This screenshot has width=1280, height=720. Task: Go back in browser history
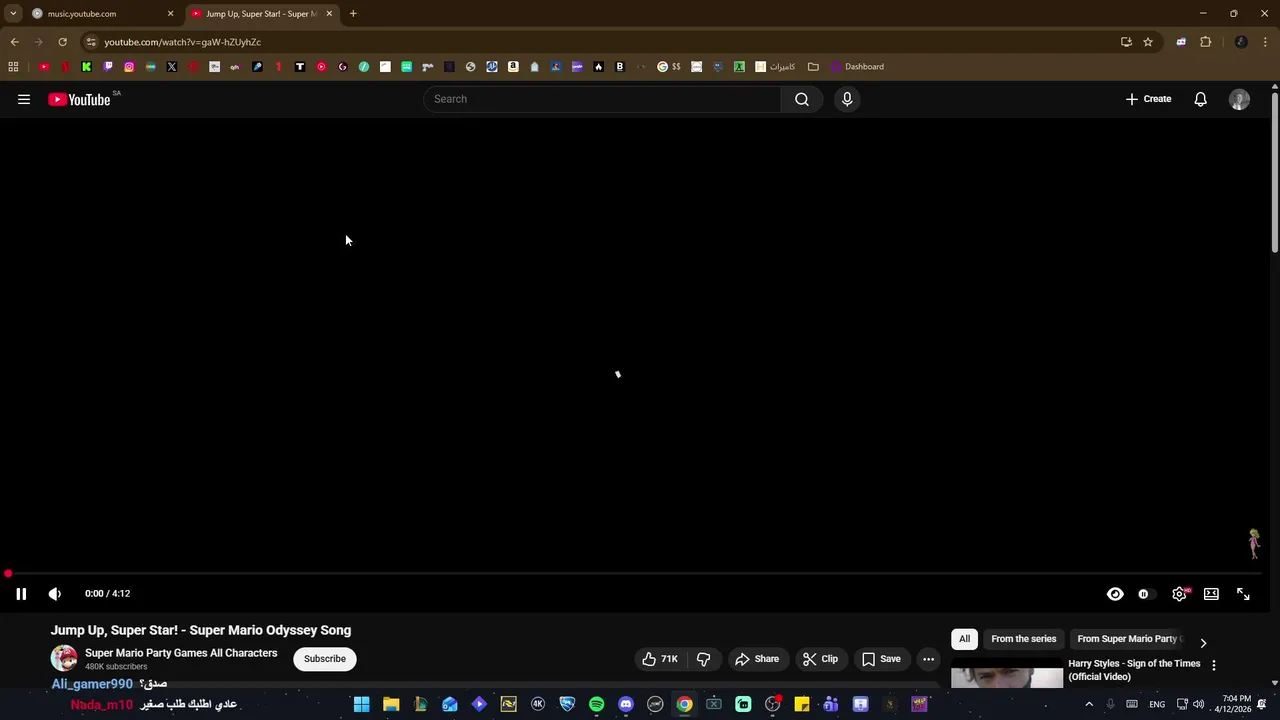[x=14, y=42]
